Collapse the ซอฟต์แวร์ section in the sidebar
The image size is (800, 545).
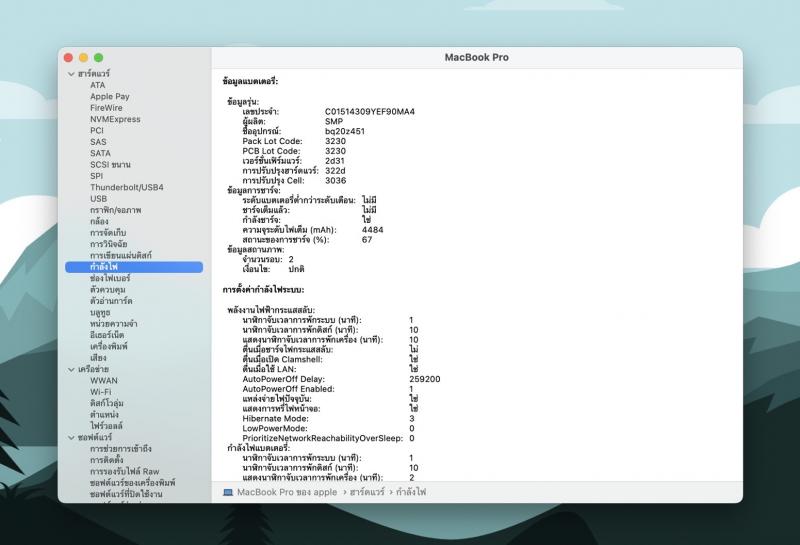pos(71,438)
